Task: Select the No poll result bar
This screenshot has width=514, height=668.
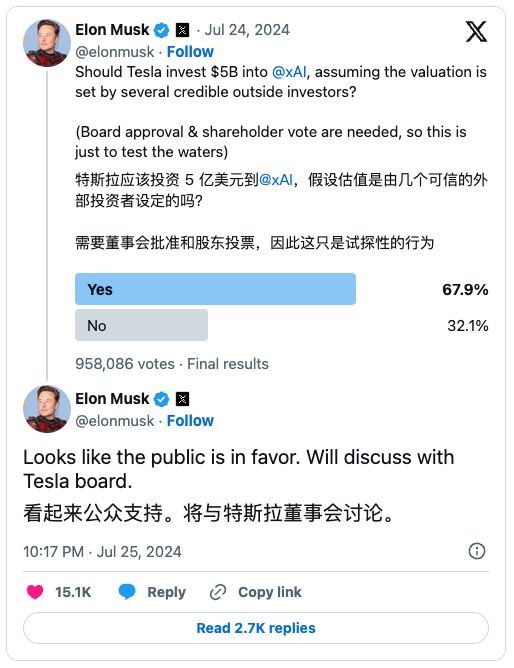Action: click(x=141, y=325)
